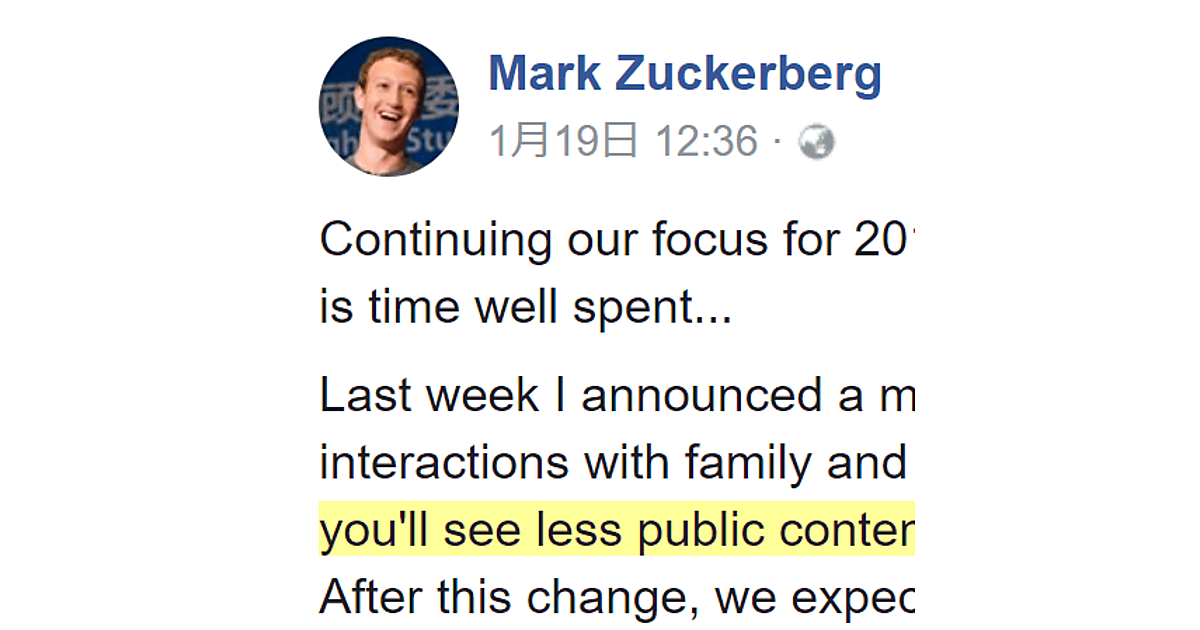Click the word "less" in highlighted text
Screen dimensions: 1200x630
580,533
